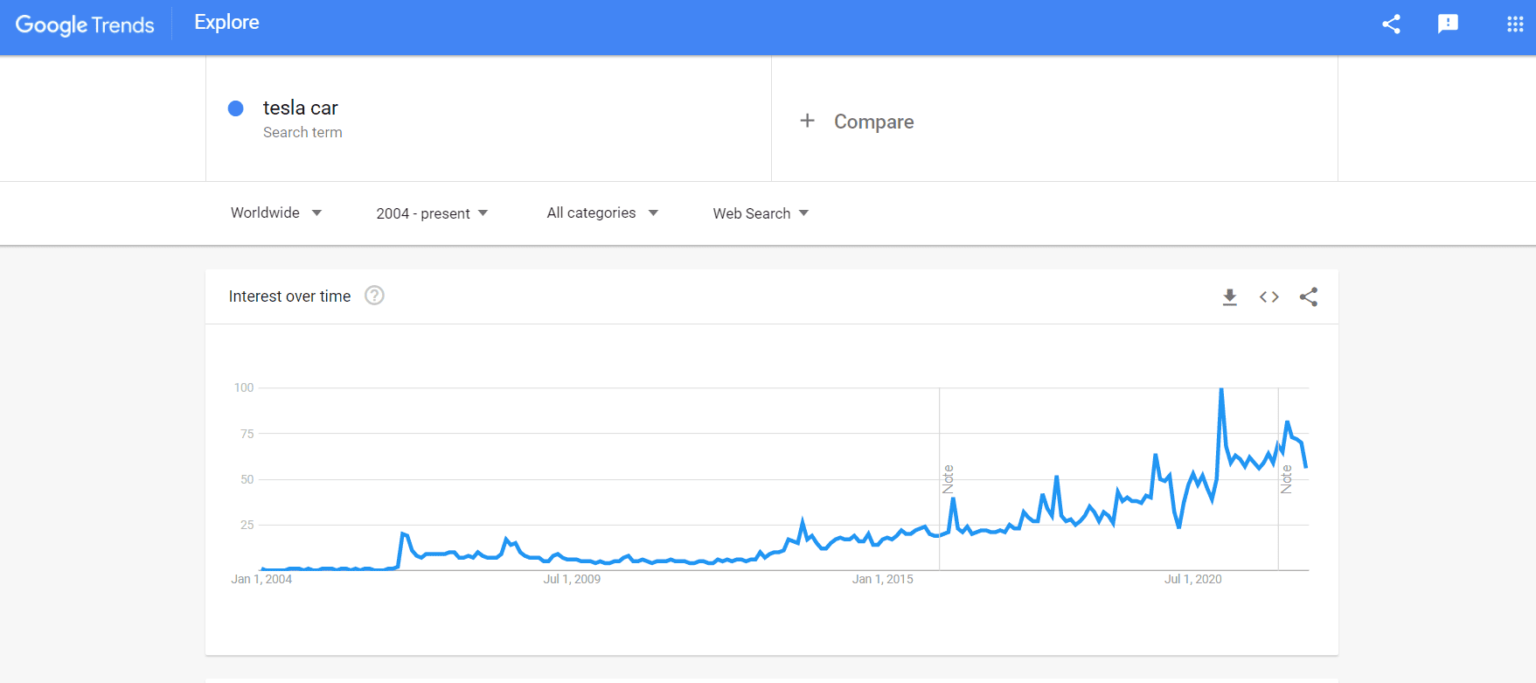Go to the Explore section
Image resolution: width=1536 pixels, height=683 pixels.
point(227,23)
